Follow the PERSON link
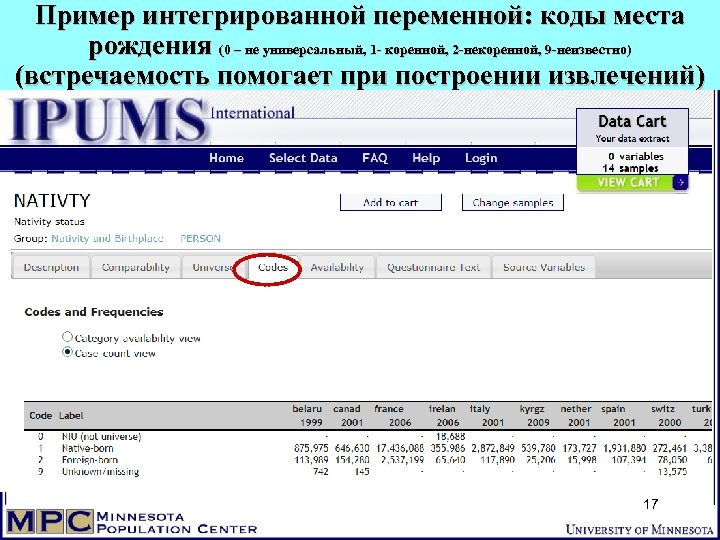The height and width of the screenshot is (540, 720). 200,238
